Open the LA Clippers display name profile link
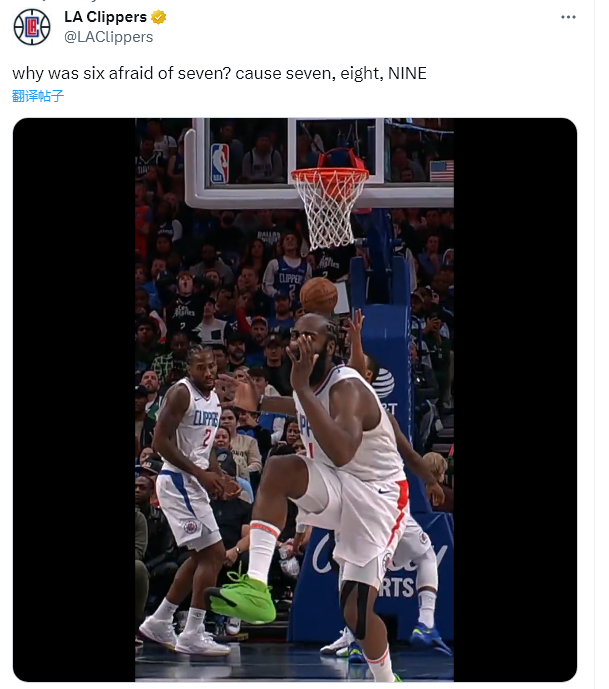Viewport: 609px width, 689px height. (105, 17)
